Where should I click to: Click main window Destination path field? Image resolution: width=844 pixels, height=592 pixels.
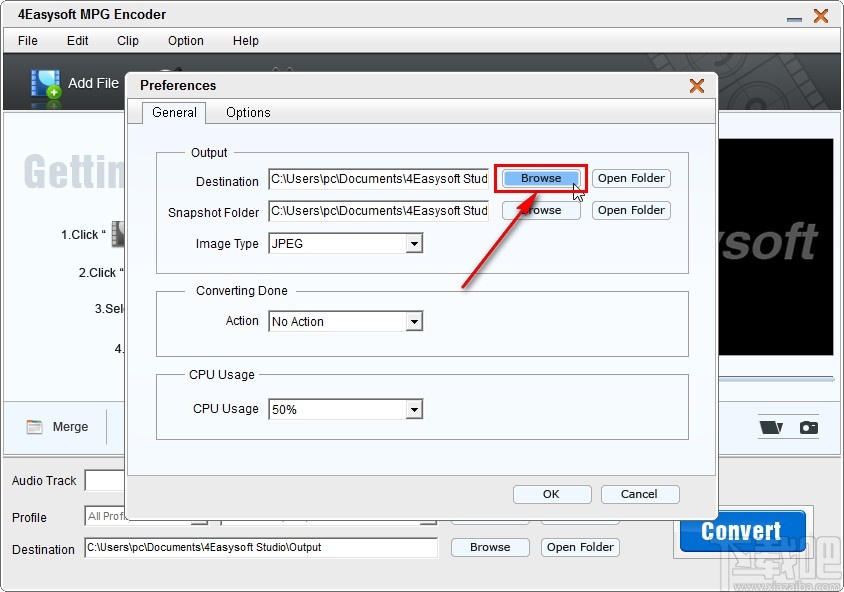click(261, 547)
